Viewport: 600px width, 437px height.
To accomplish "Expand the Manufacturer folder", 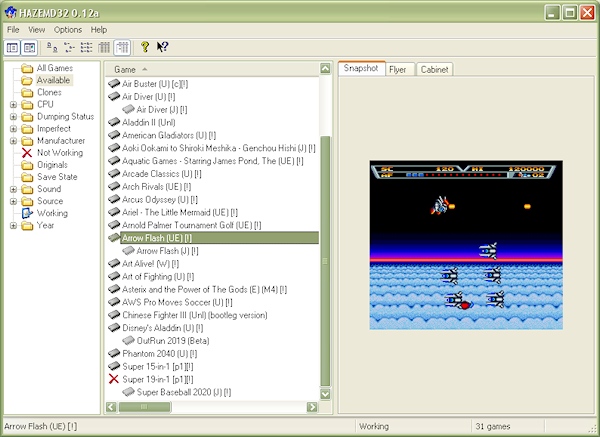I will 13,141.
